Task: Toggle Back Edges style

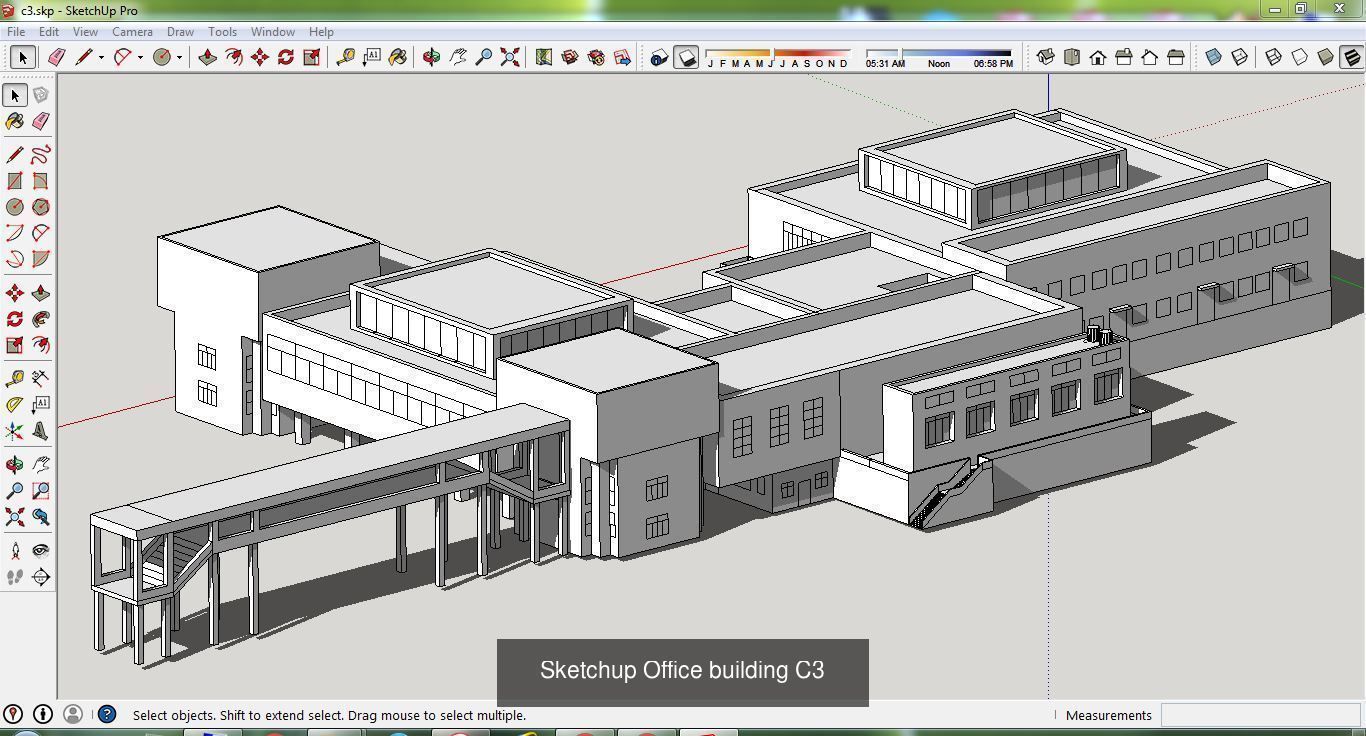Action: (1240, 57)
